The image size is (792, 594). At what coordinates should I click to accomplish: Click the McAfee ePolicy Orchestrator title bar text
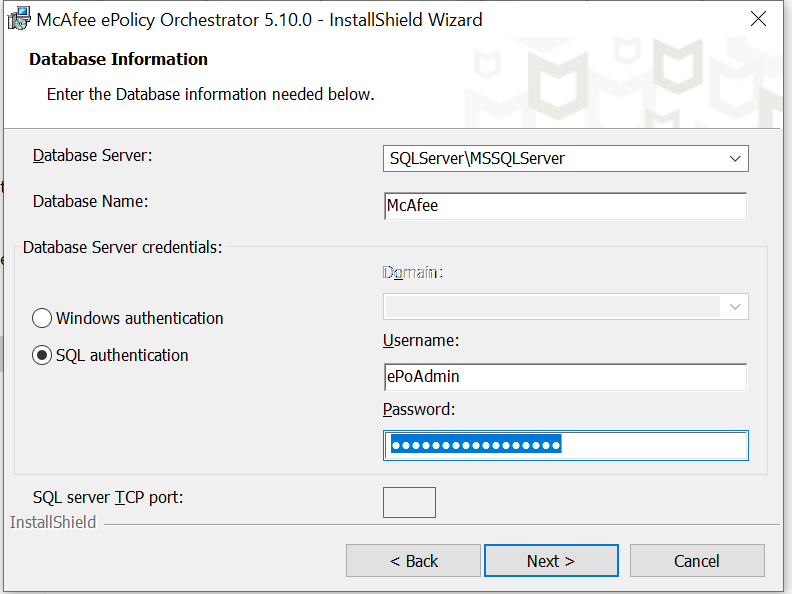[x=259, y=19]
